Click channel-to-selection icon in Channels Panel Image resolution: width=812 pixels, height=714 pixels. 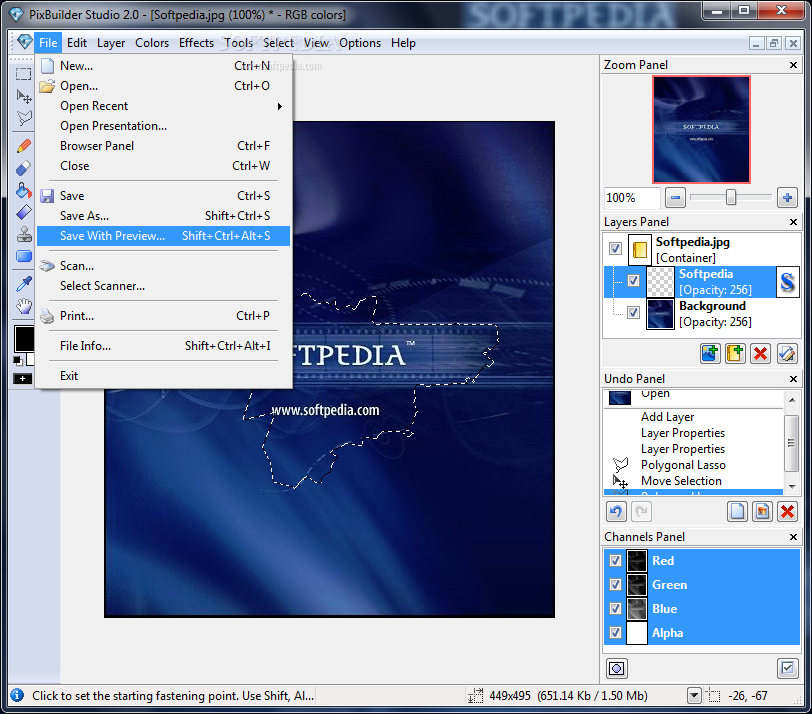(x=616, y=668)
